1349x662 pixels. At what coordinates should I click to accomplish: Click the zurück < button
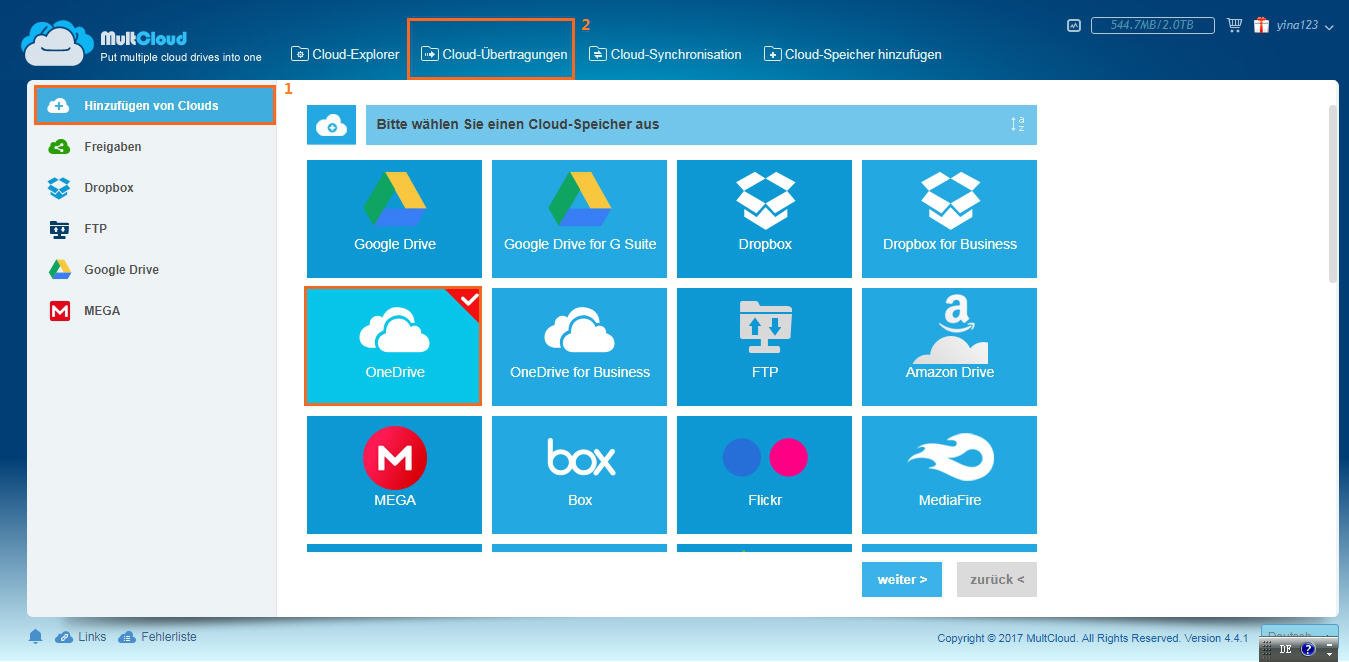tap(997, 579)
